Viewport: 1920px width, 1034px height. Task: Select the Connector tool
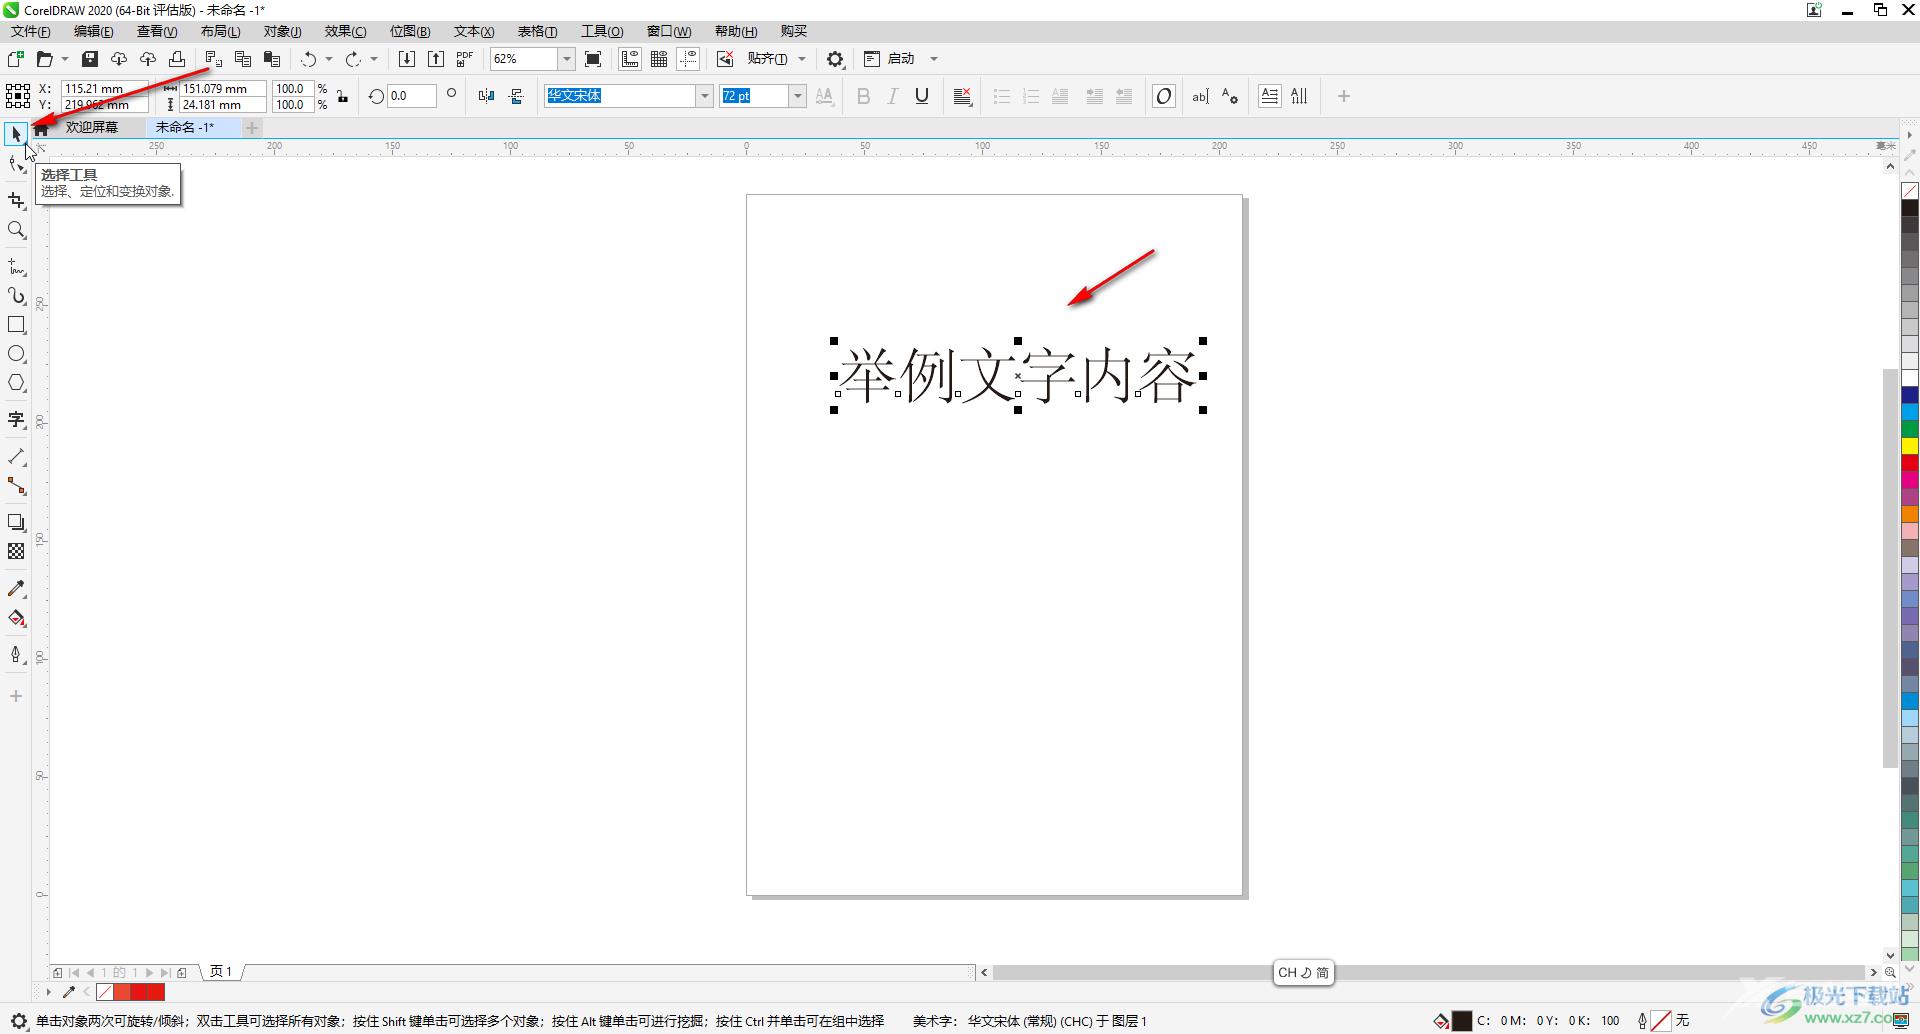pyautogui.click(x=16, y=486)
